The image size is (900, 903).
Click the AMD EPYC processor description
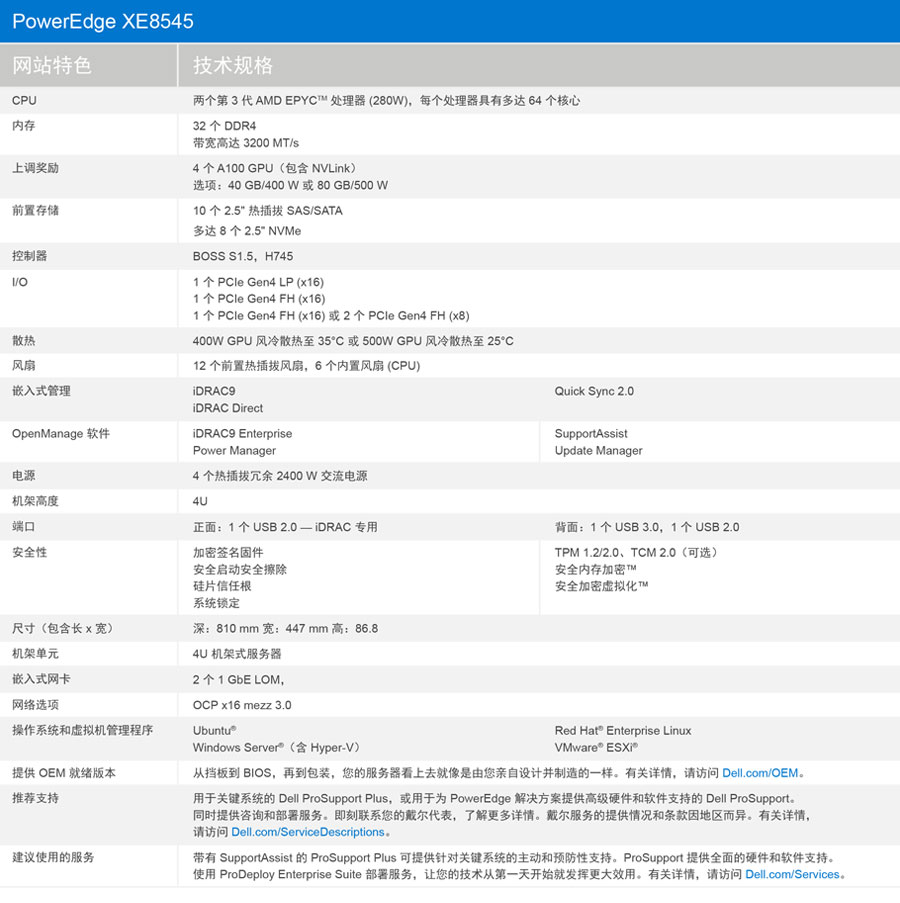pos(386,100)
